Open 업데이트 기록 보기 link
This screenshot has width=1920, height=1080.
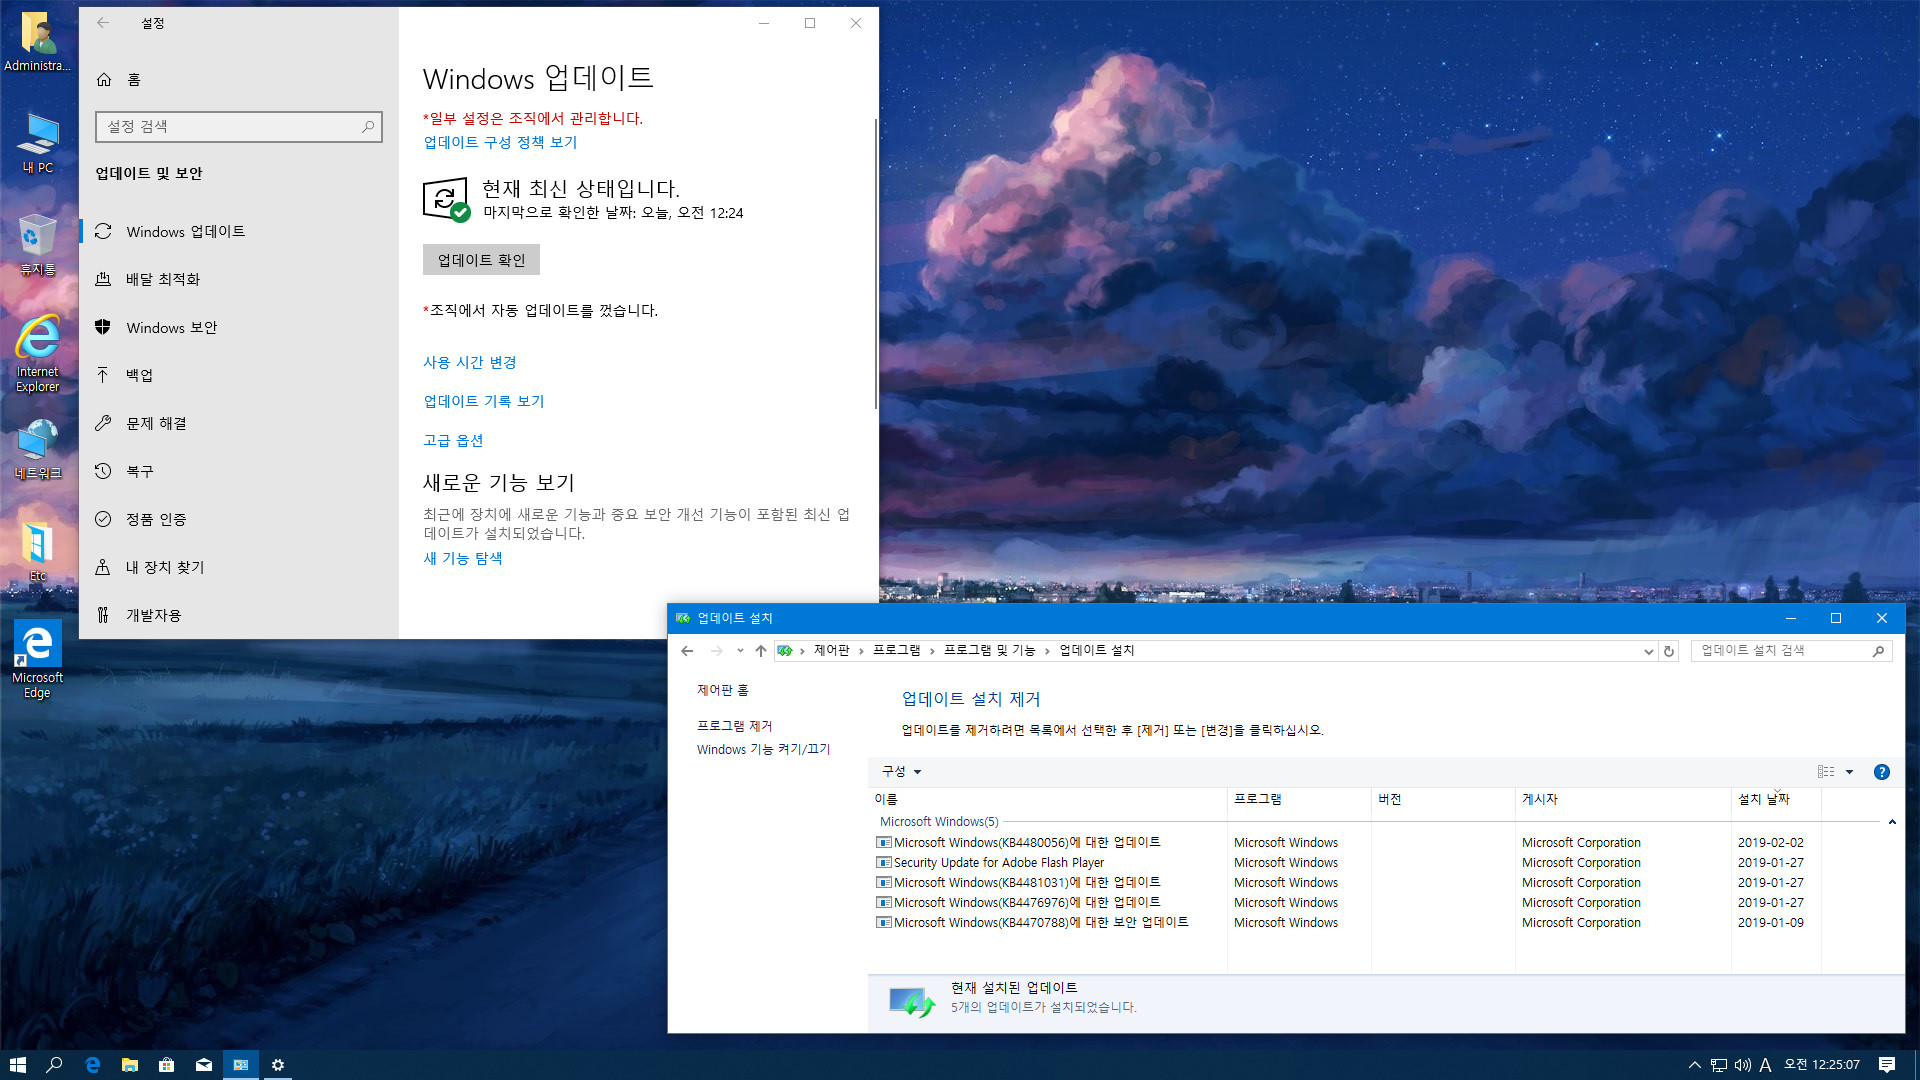pyautogui.click(x=484, y=401)
